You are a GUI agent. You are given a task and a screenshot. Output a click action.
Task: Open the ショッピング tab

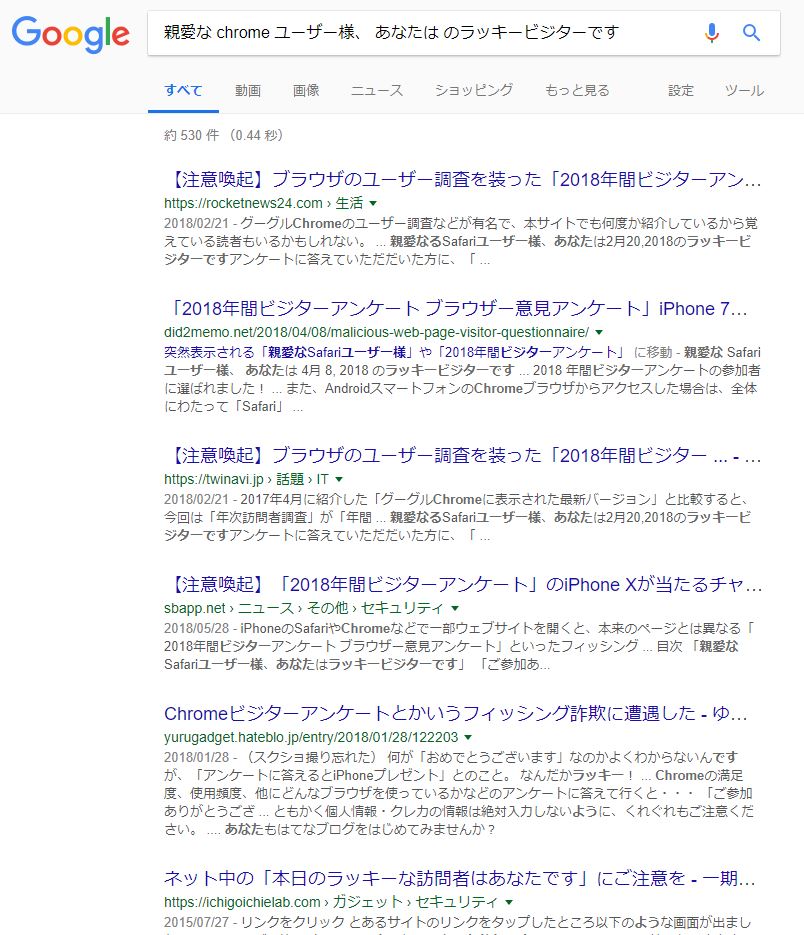pyautogui.click(x=474, y=91)
